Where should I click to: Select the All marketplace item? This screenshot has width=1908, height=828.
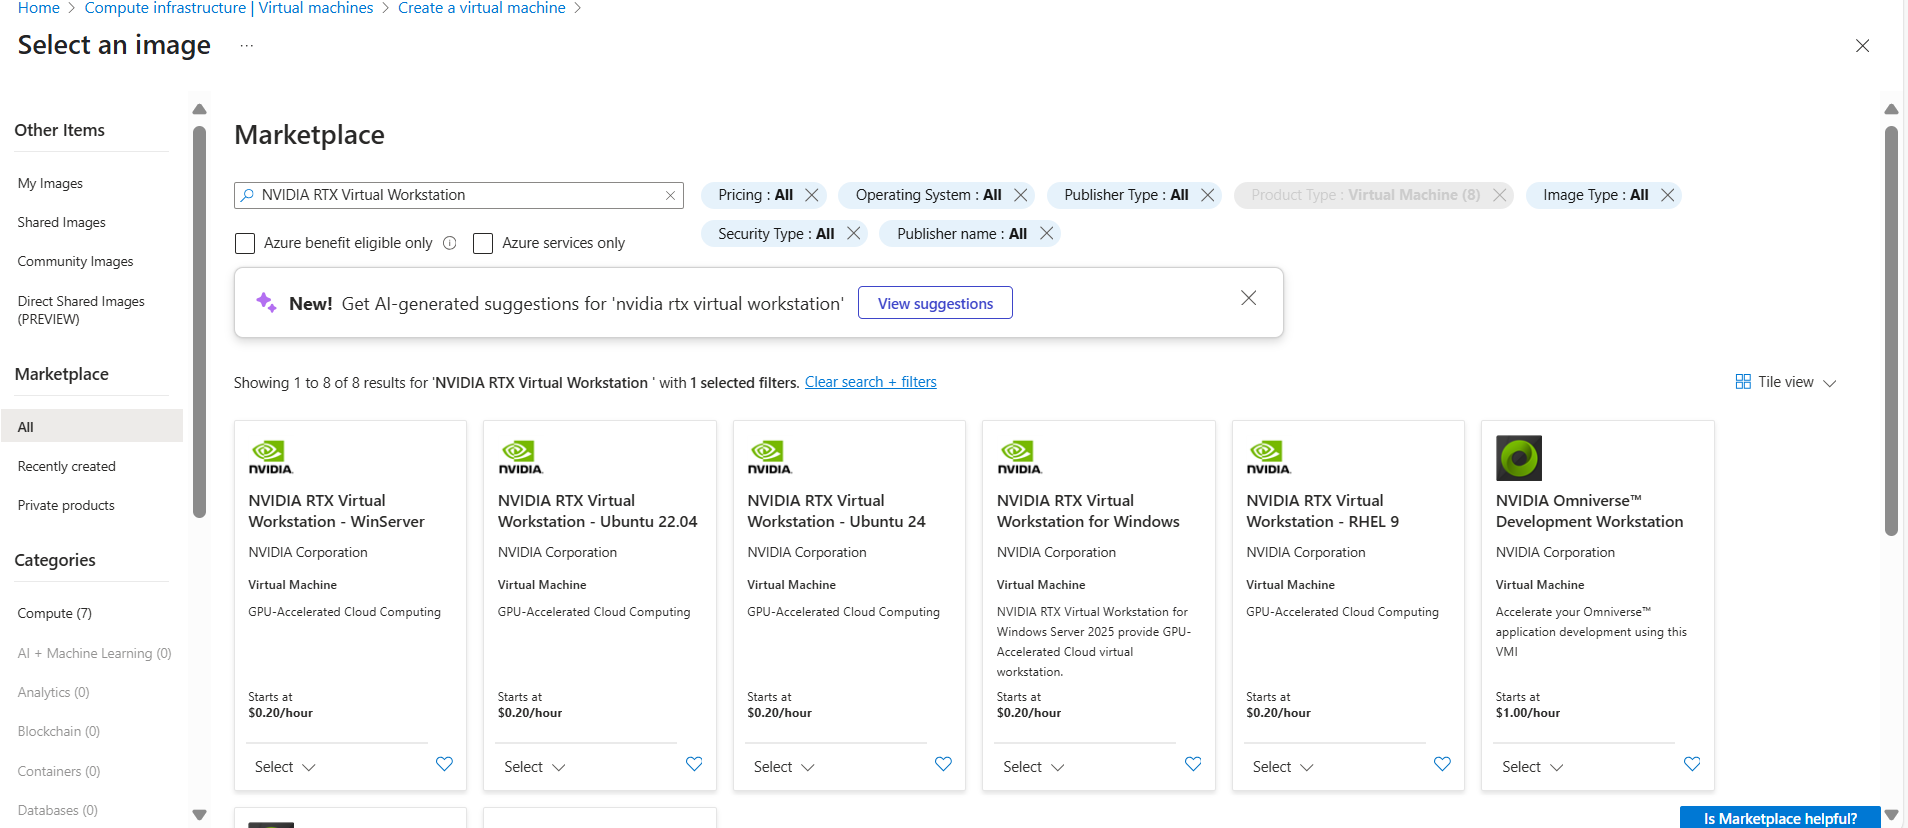(x=92, y=427)
